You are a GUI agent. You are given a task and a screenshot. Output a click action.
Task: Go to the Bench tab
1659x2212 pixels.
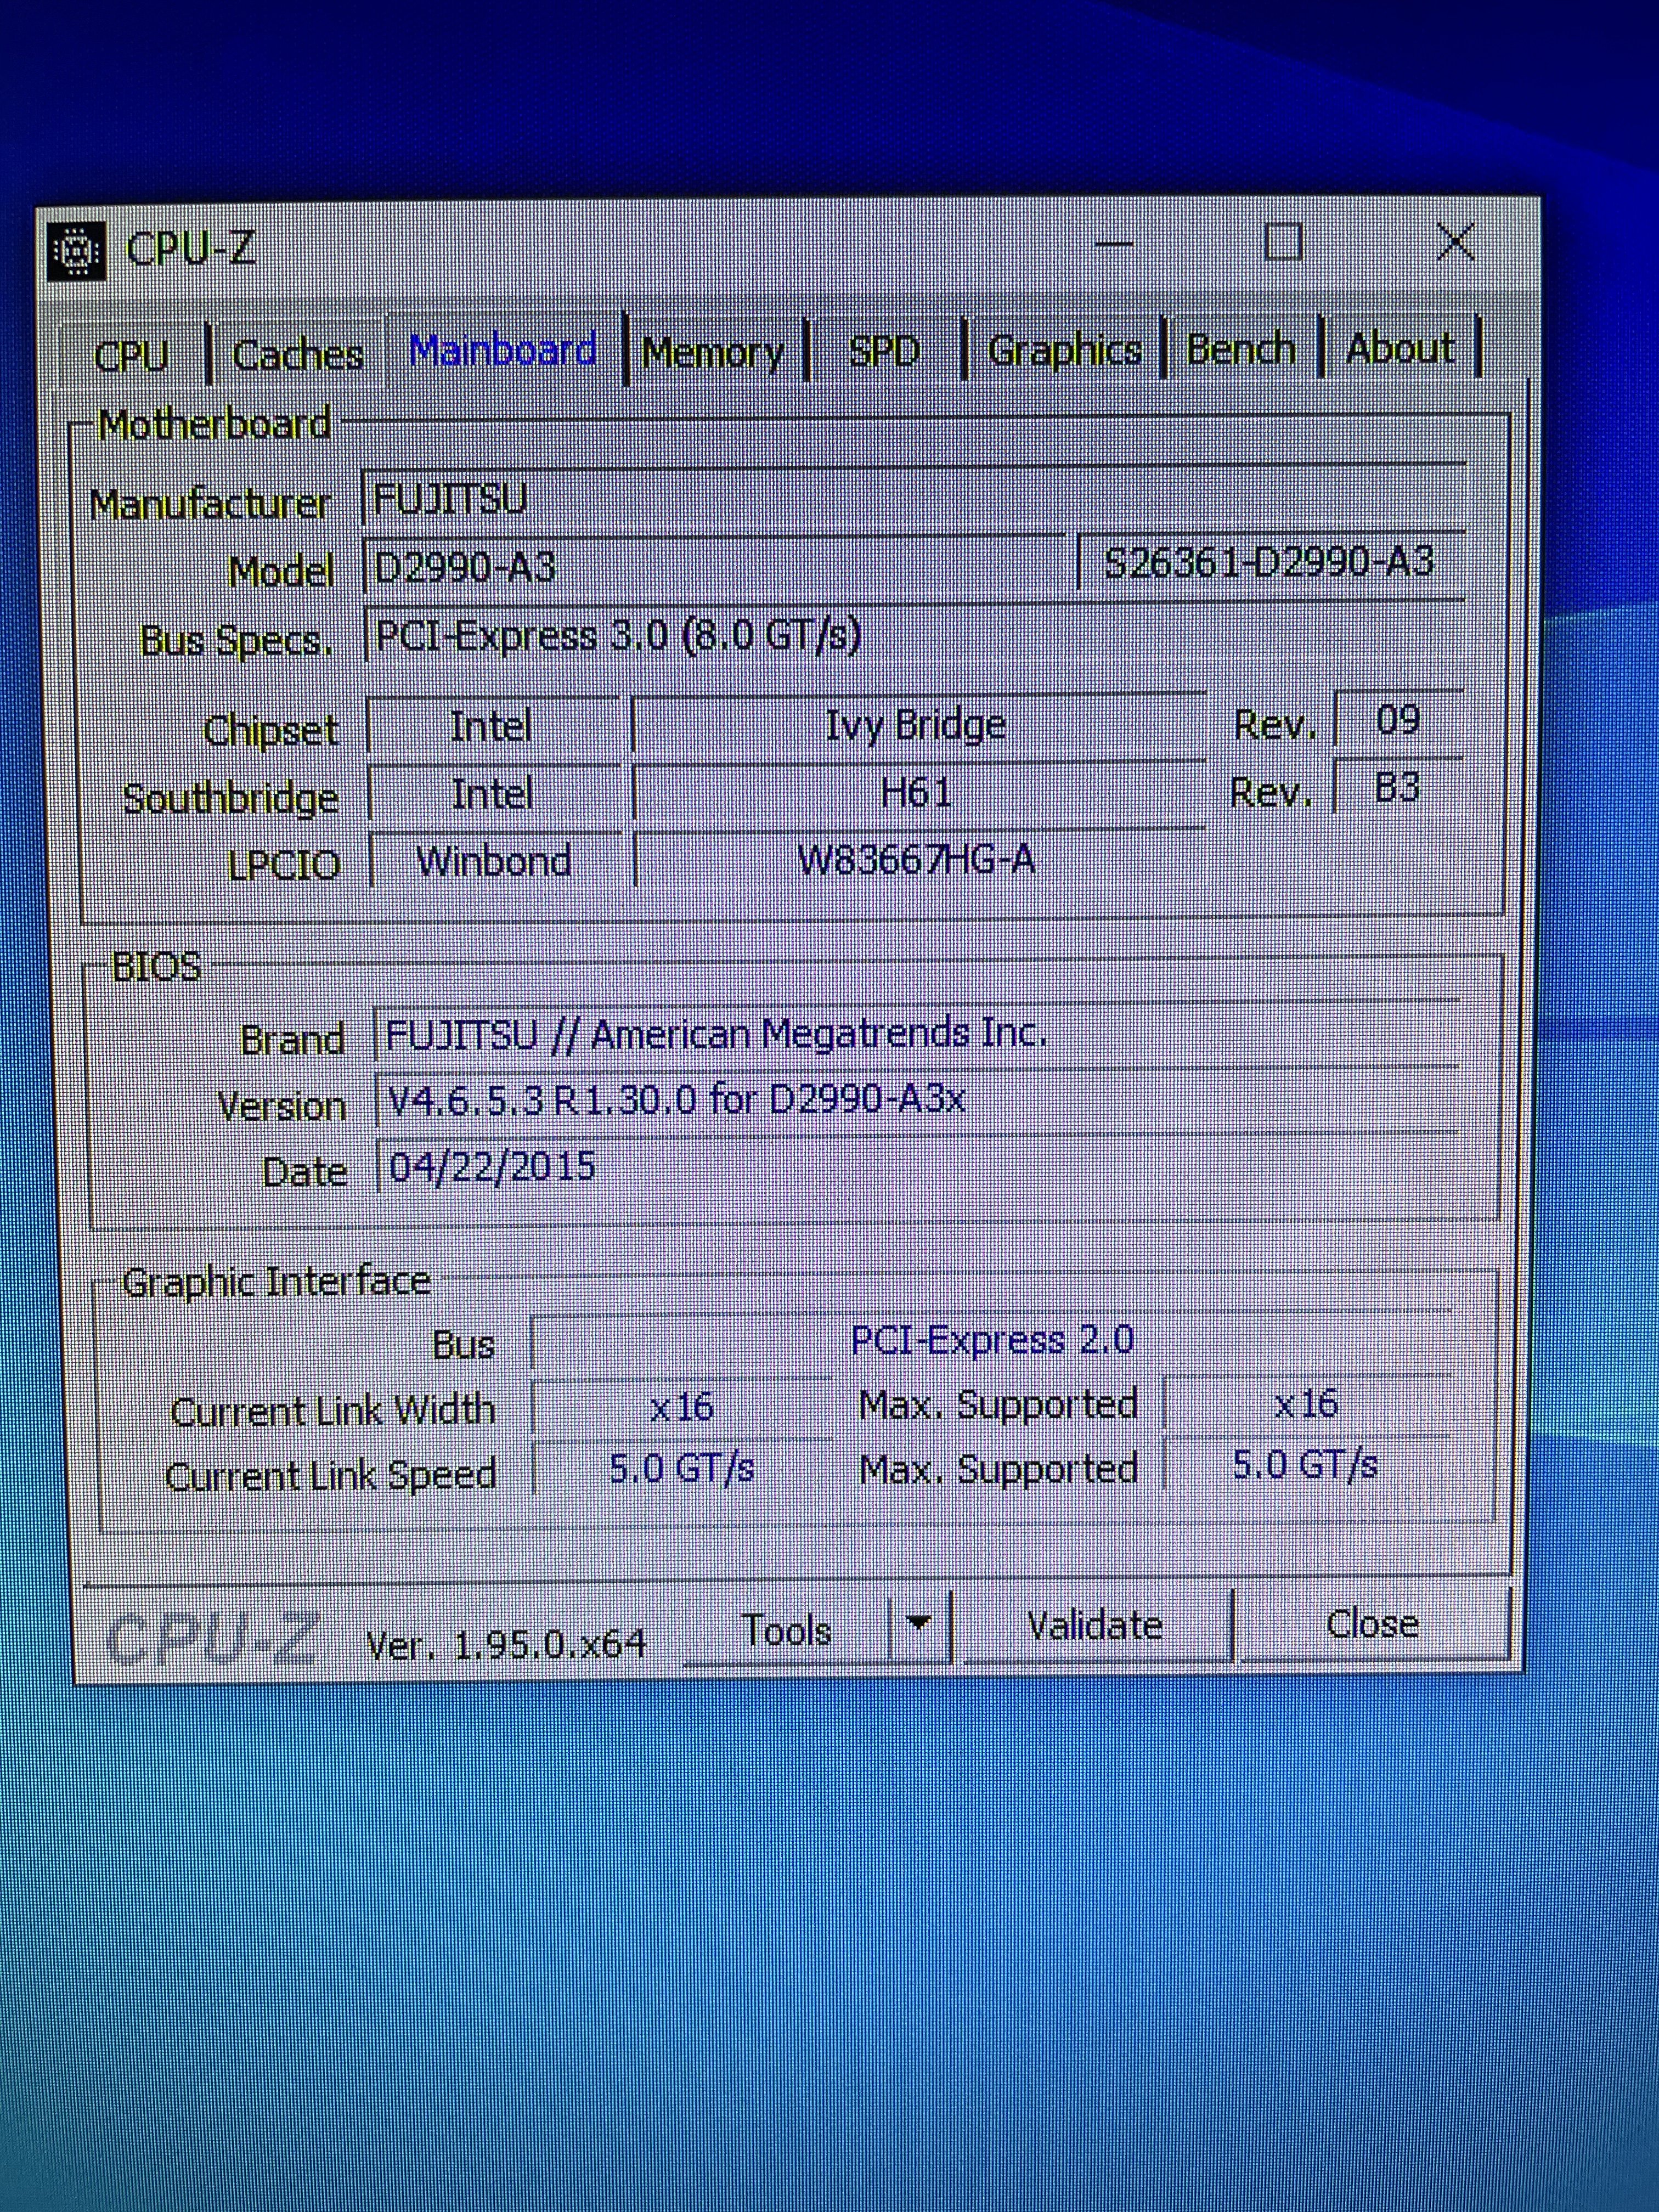pyautogui.click(x=1240, y=349)
